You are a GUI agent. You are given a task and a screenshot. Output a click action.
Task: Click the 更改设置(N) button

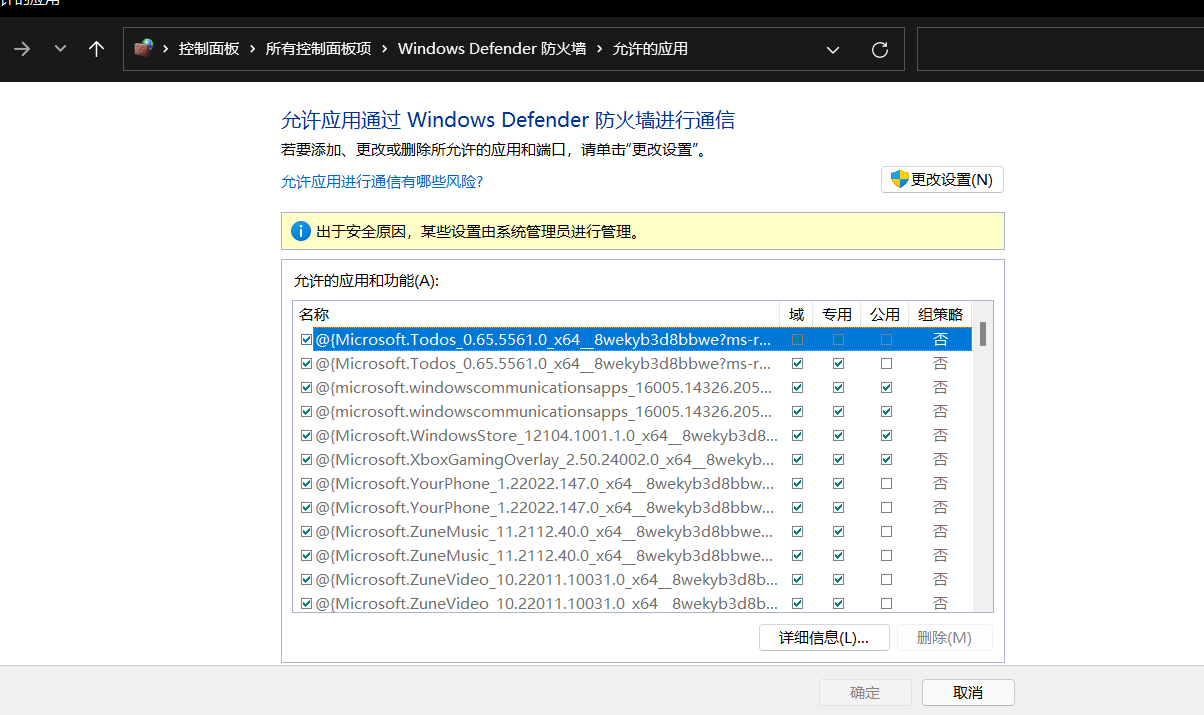click(x=942, y=180)
